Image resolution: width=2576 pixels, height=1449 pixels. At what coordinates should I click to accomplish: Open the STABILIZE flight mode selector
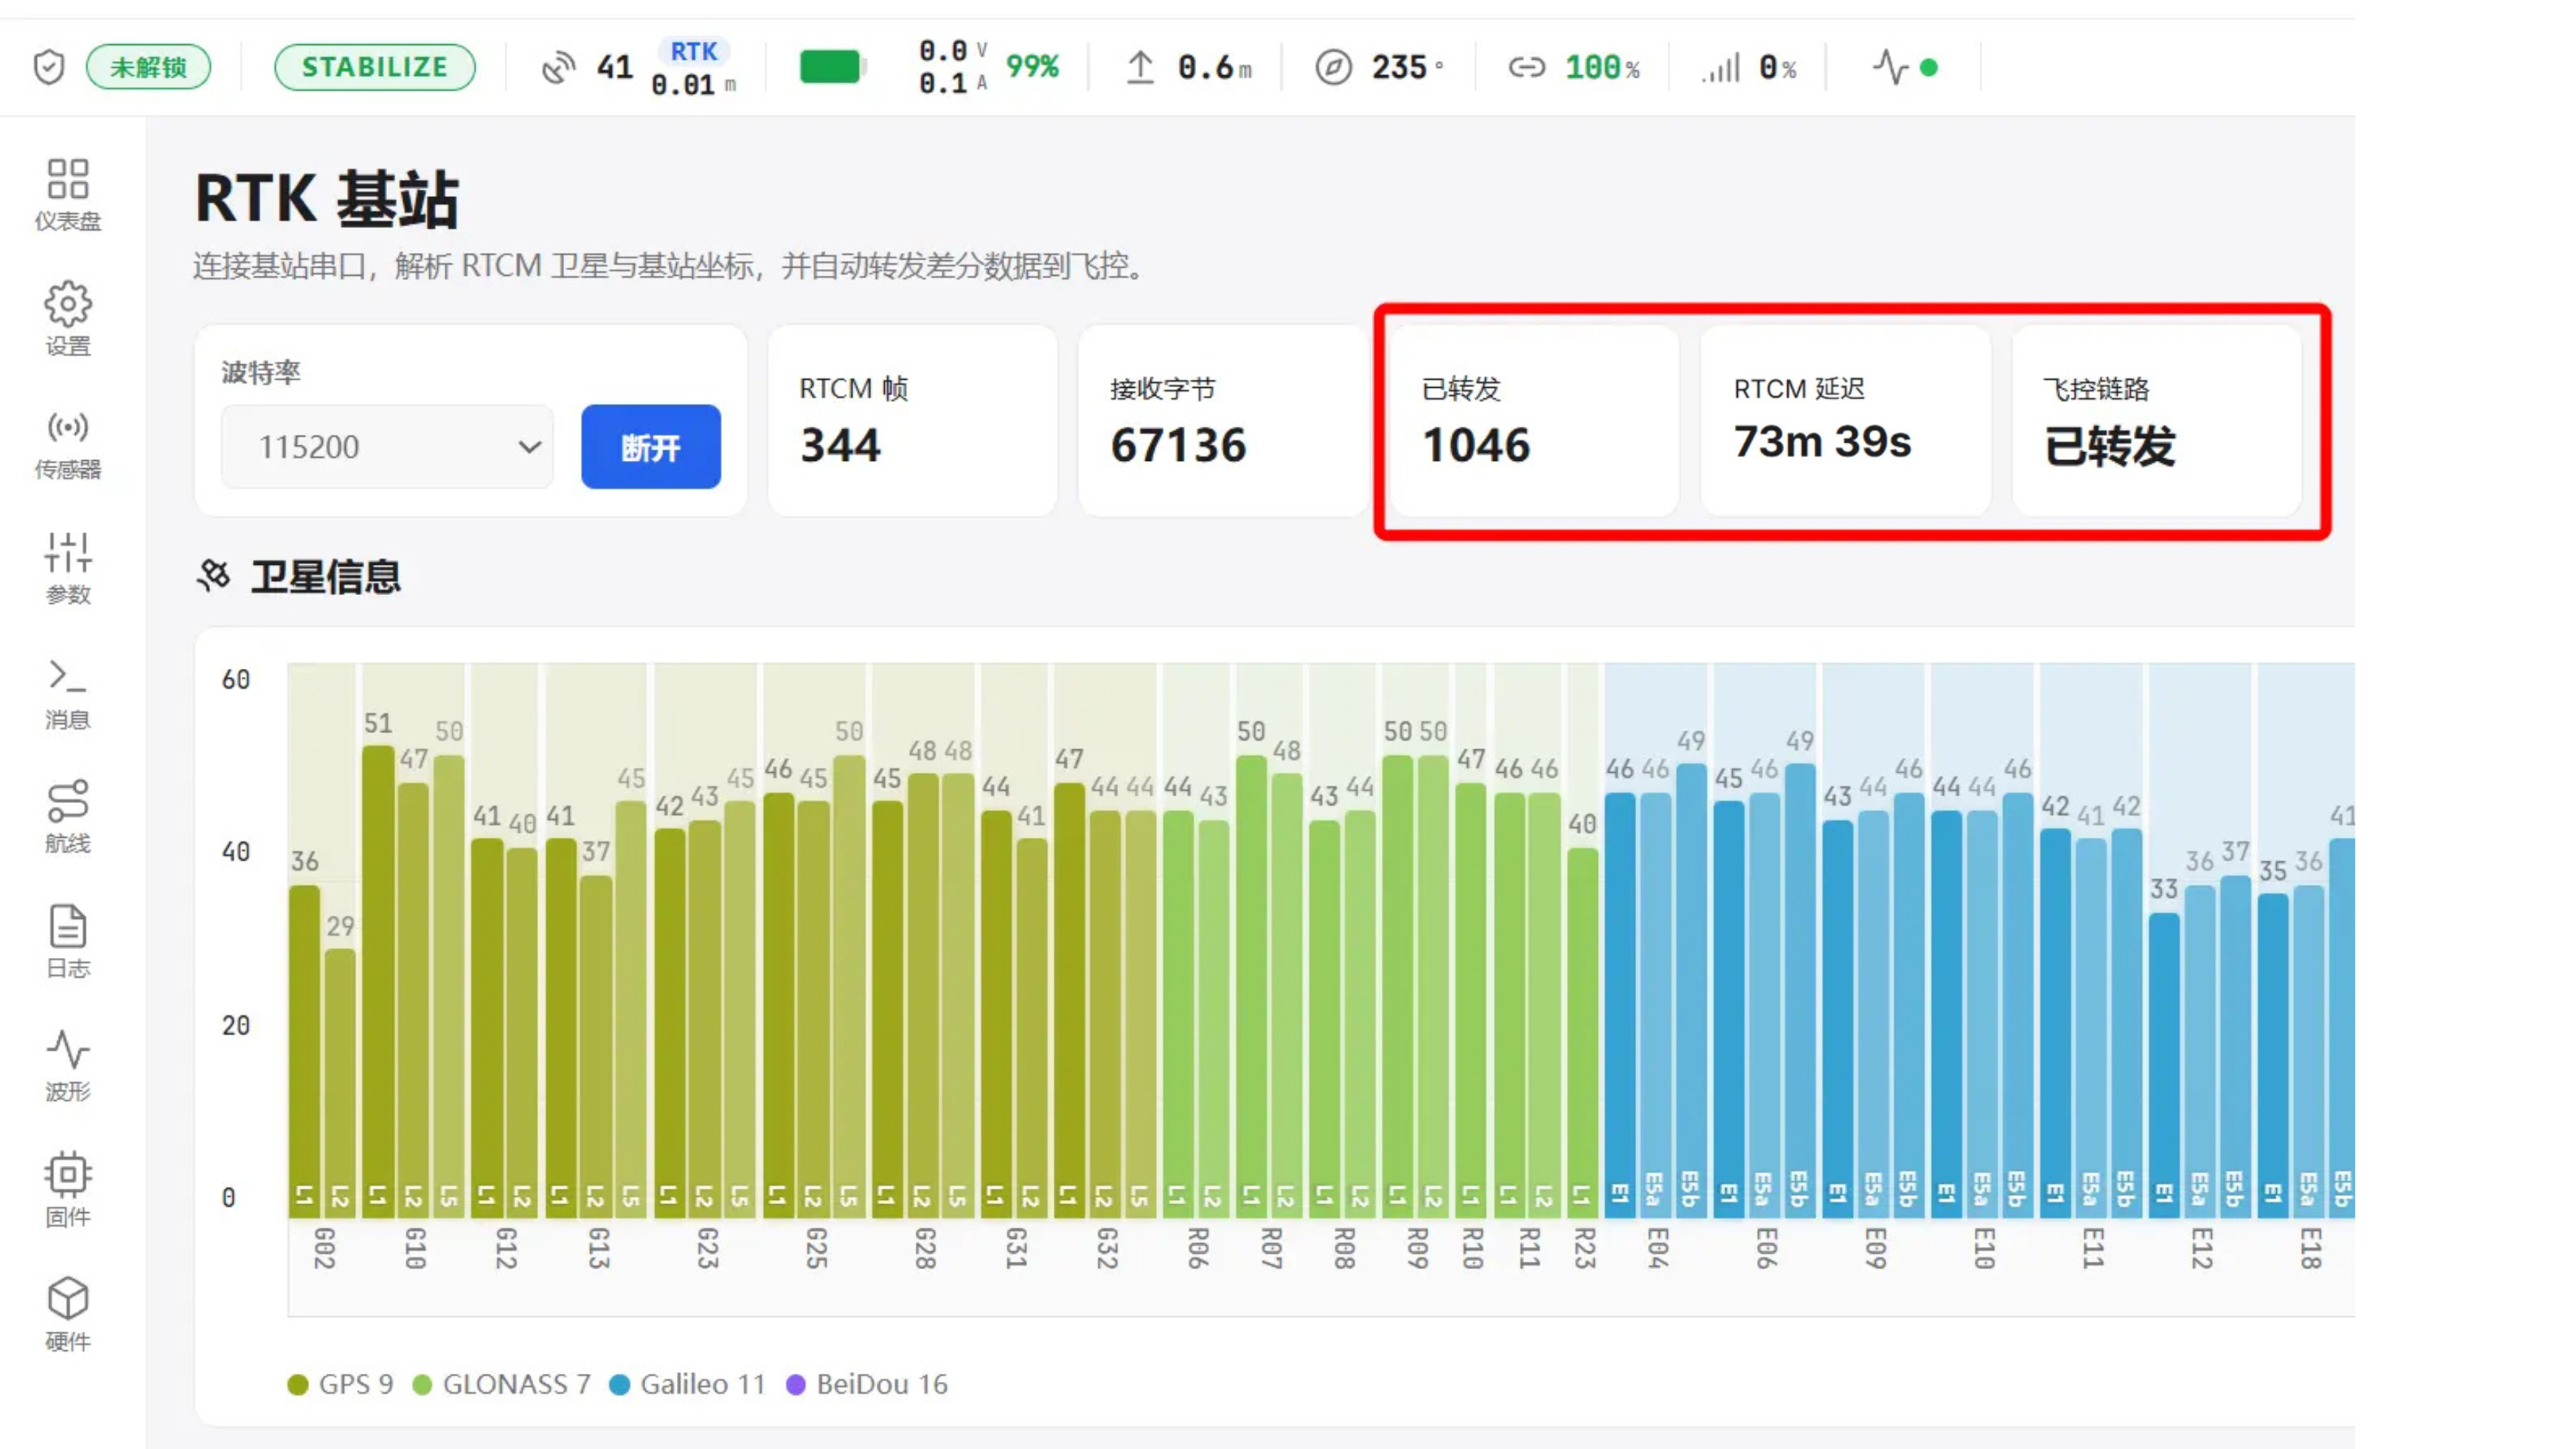[375, 67]
